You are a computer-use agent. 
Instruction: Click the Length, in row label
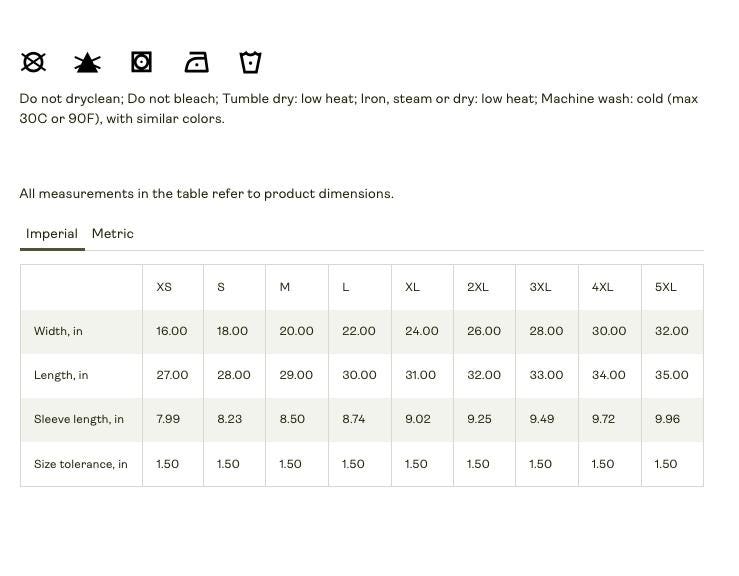tap(61, 375)
